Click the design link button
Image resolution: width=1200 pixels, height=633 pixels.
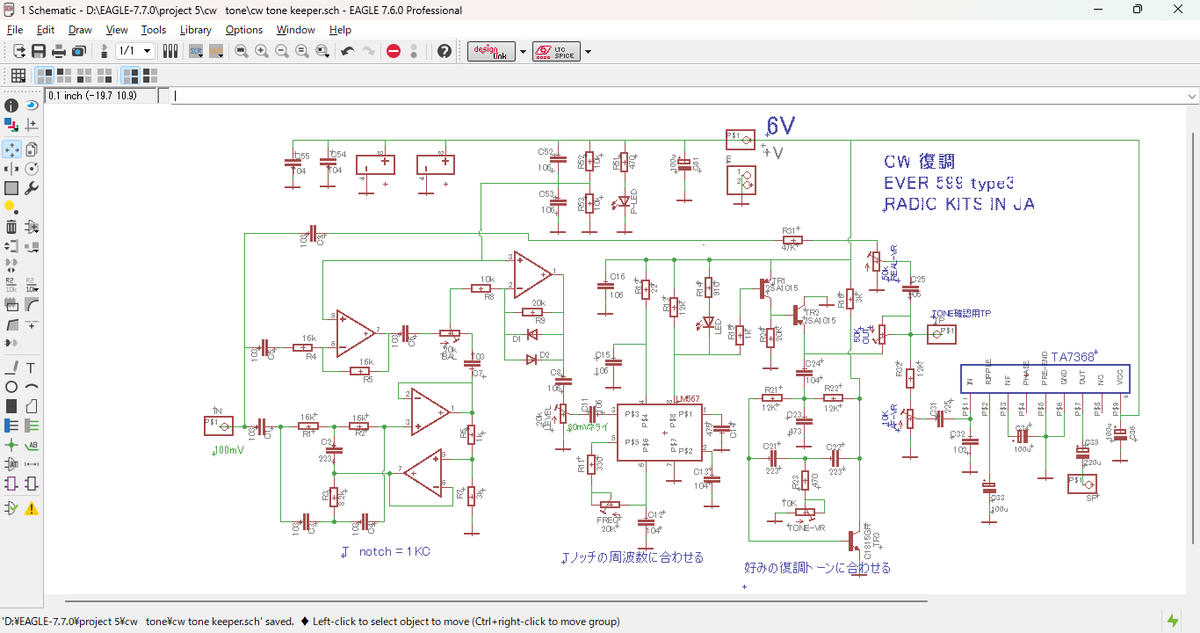(x=491, y=51)
